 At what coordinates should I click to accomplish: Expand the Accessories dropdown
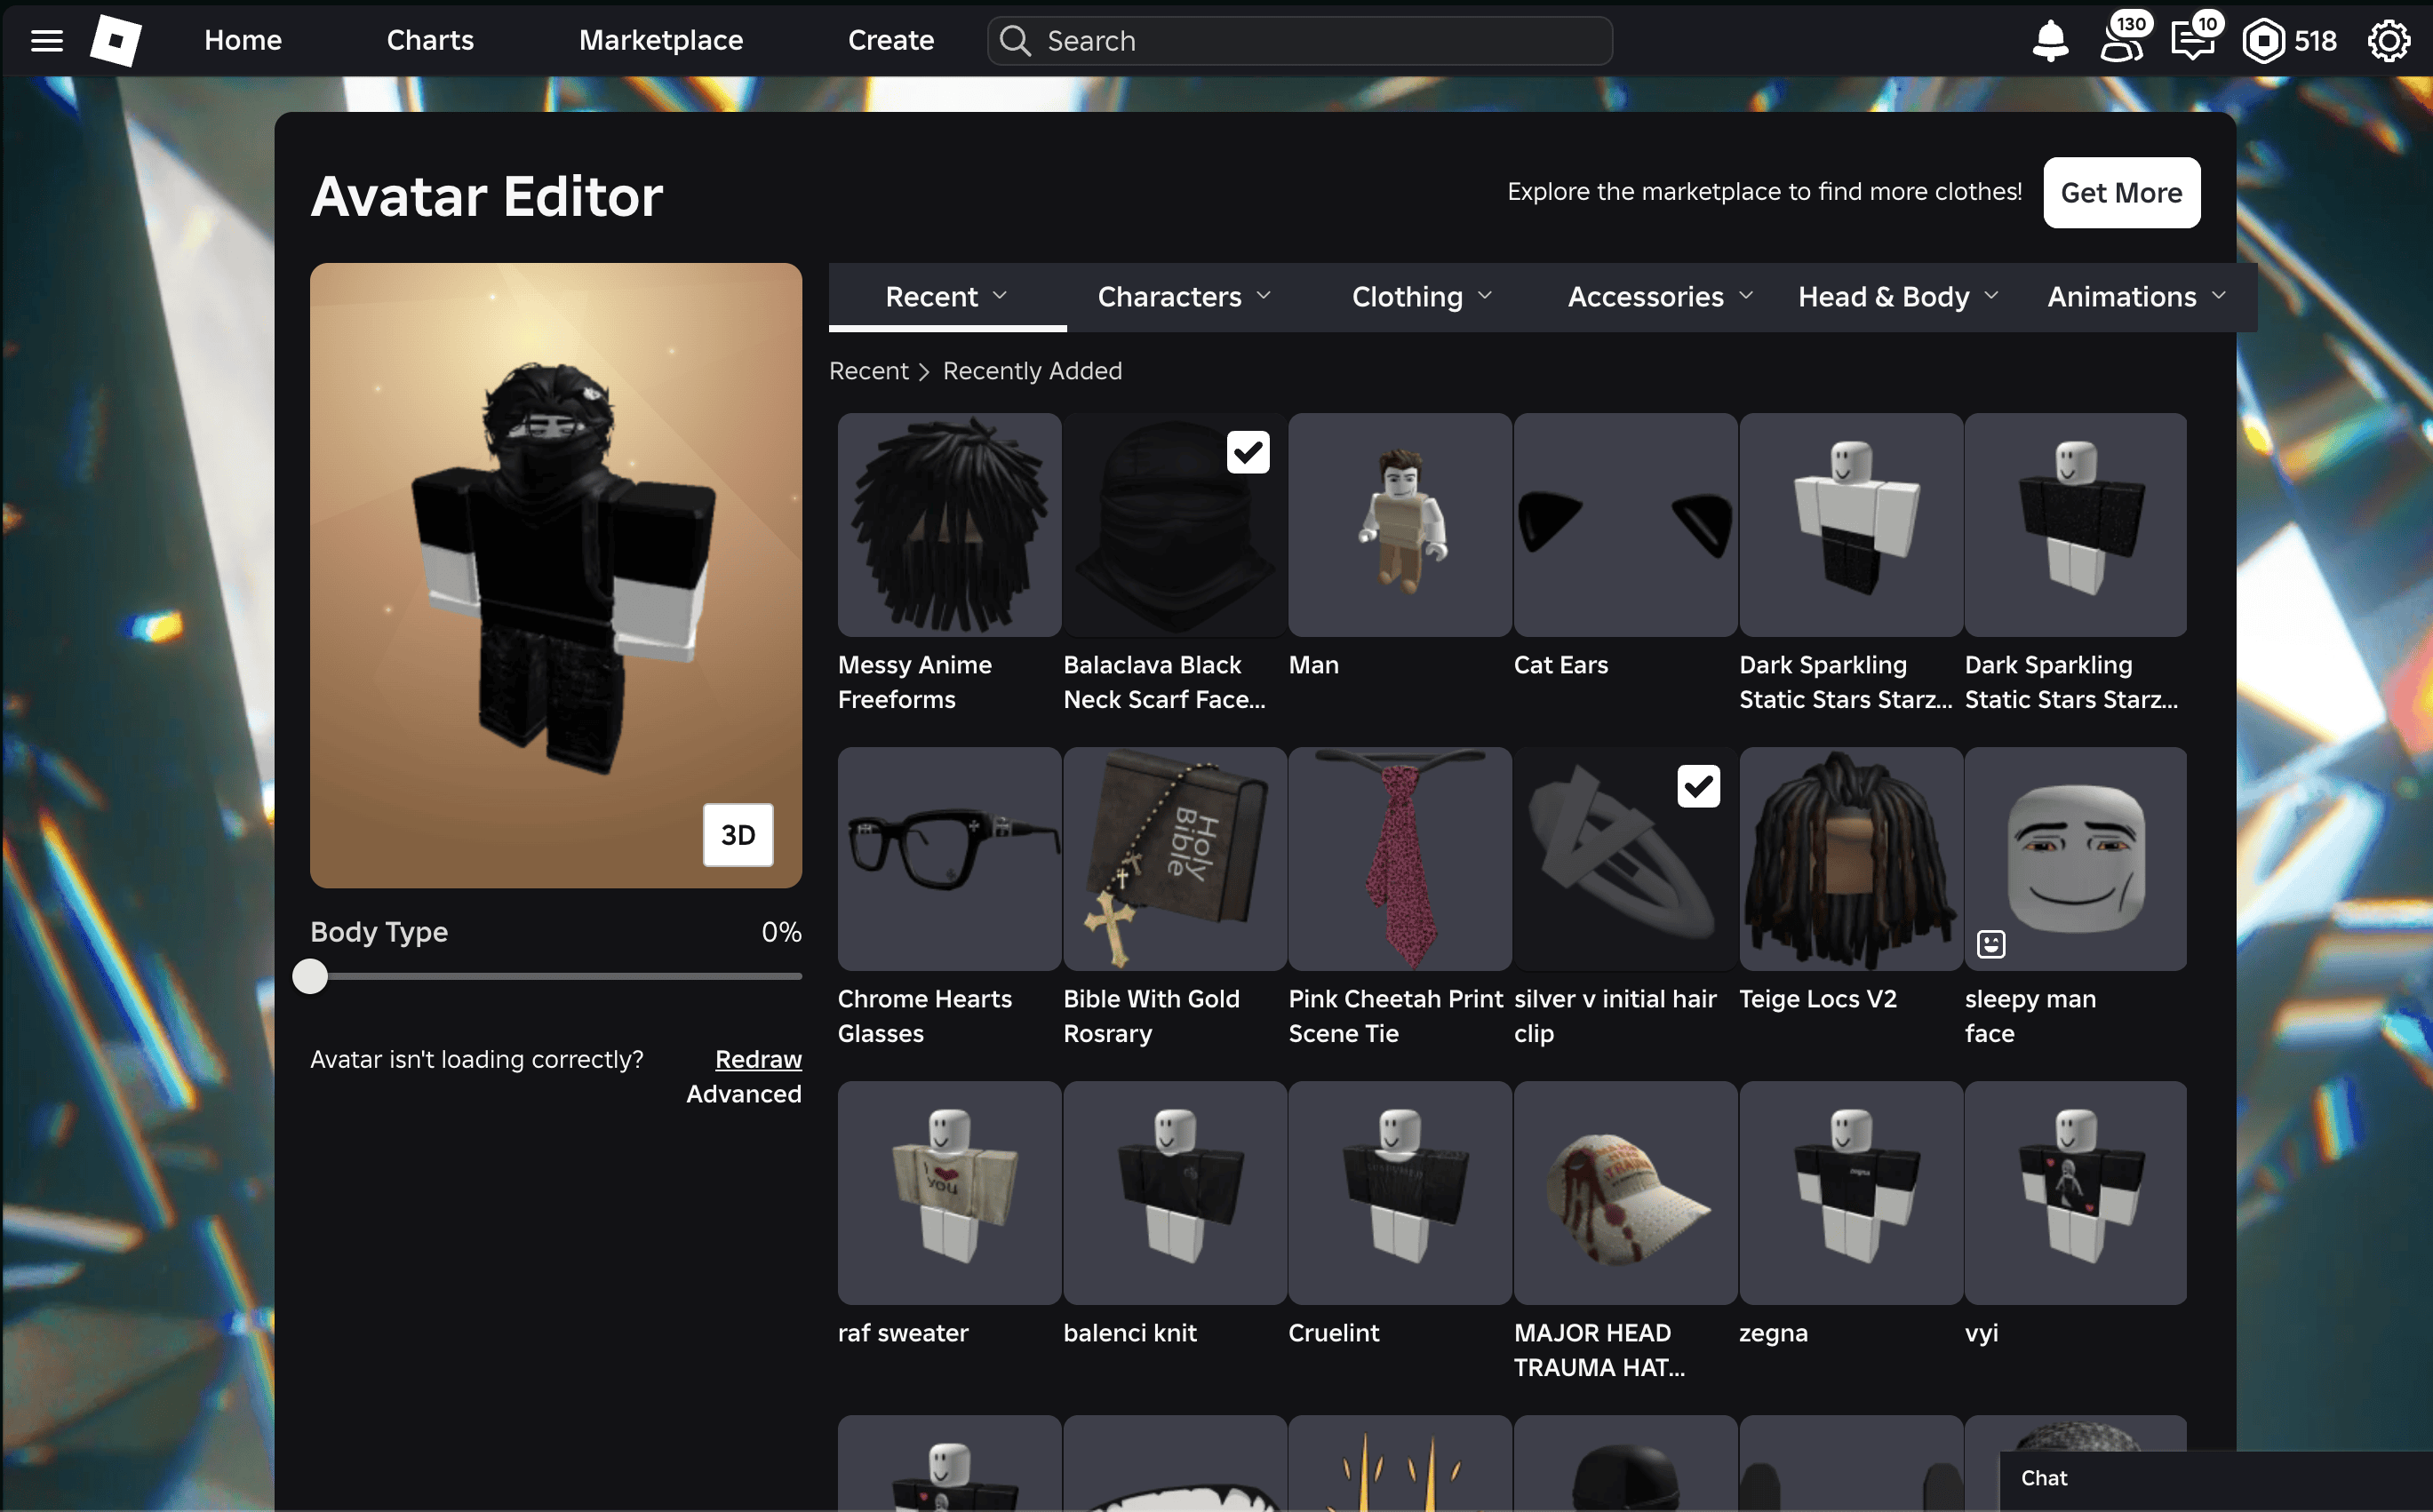click(x=1660, y=297)
